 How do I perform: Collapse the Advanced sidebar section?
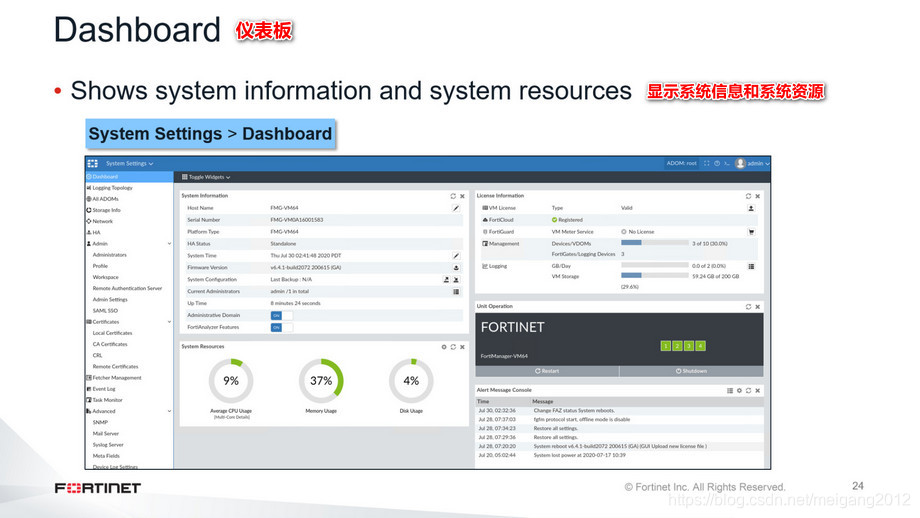pos(170,411)
